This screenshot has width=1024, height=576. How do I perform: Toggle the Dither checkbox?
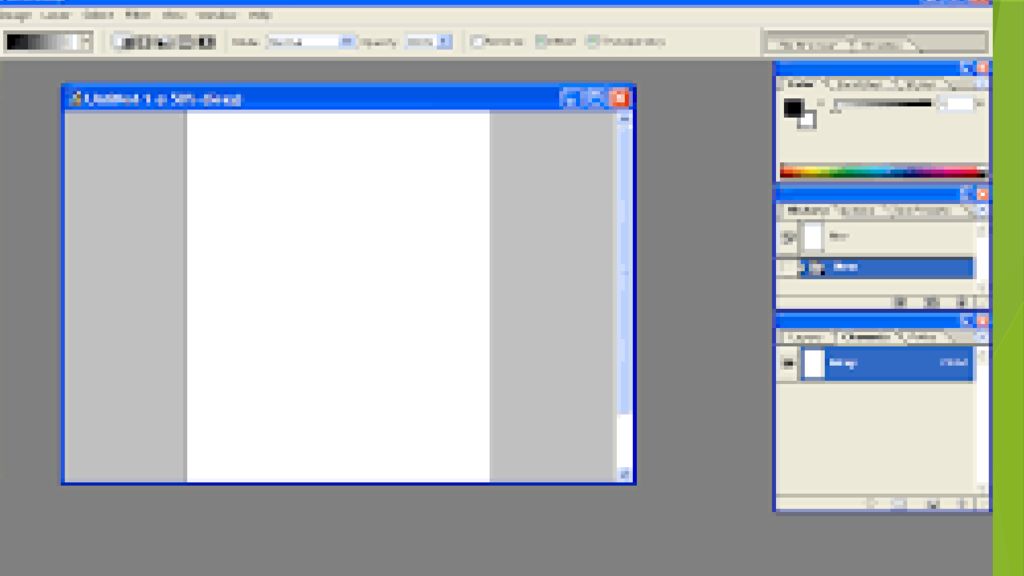point(541,42)
